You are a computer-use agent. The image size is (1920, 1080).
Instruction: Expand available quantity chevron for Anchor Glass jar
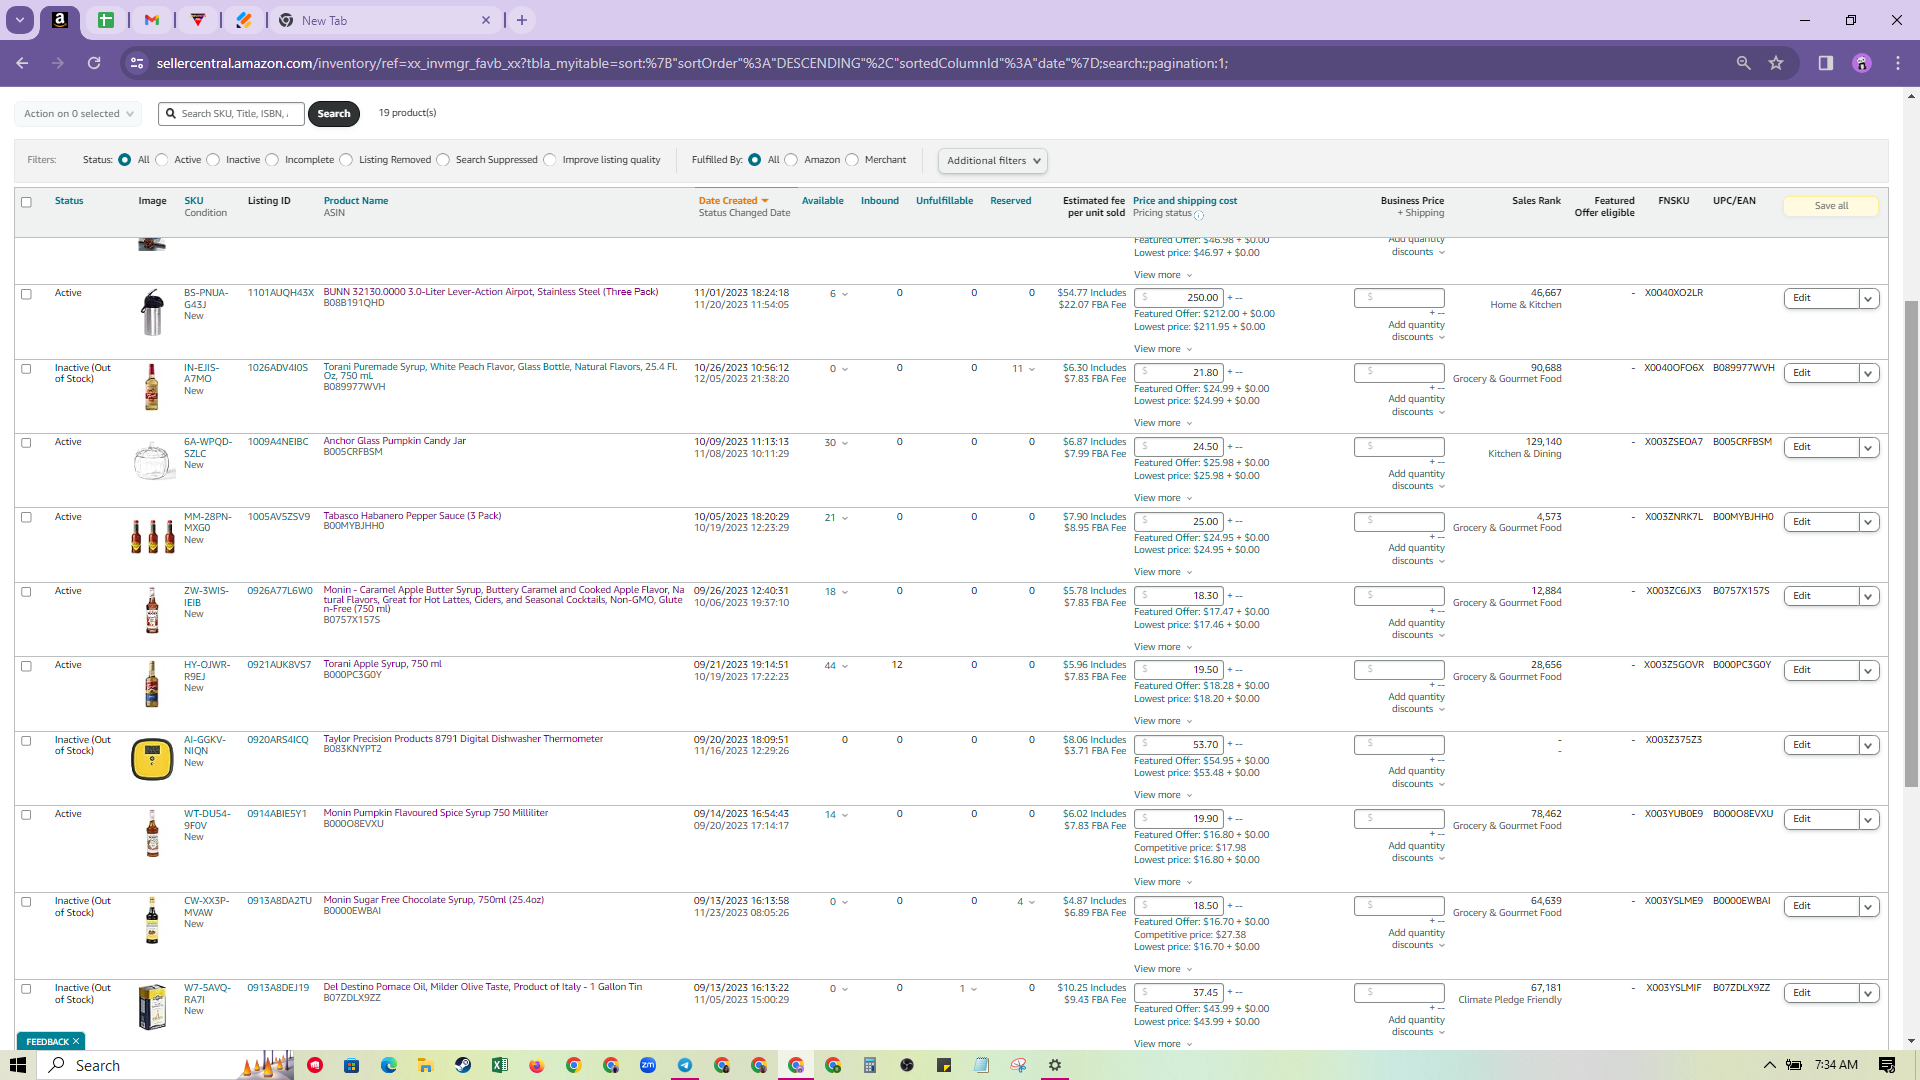click(845, 443)
